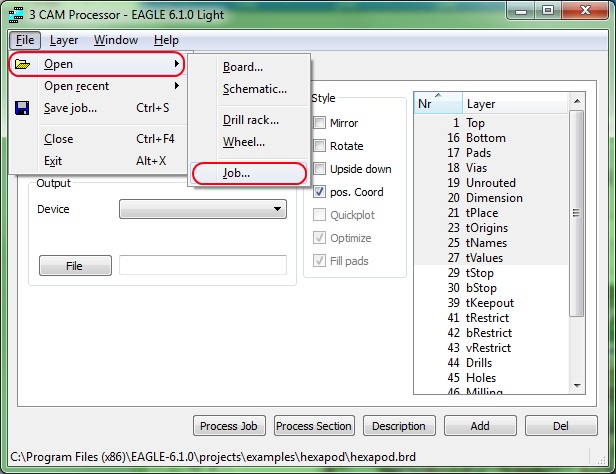Screen dimensions: 616x474
Task: Click the Layer column header
Action: [515, 103]
